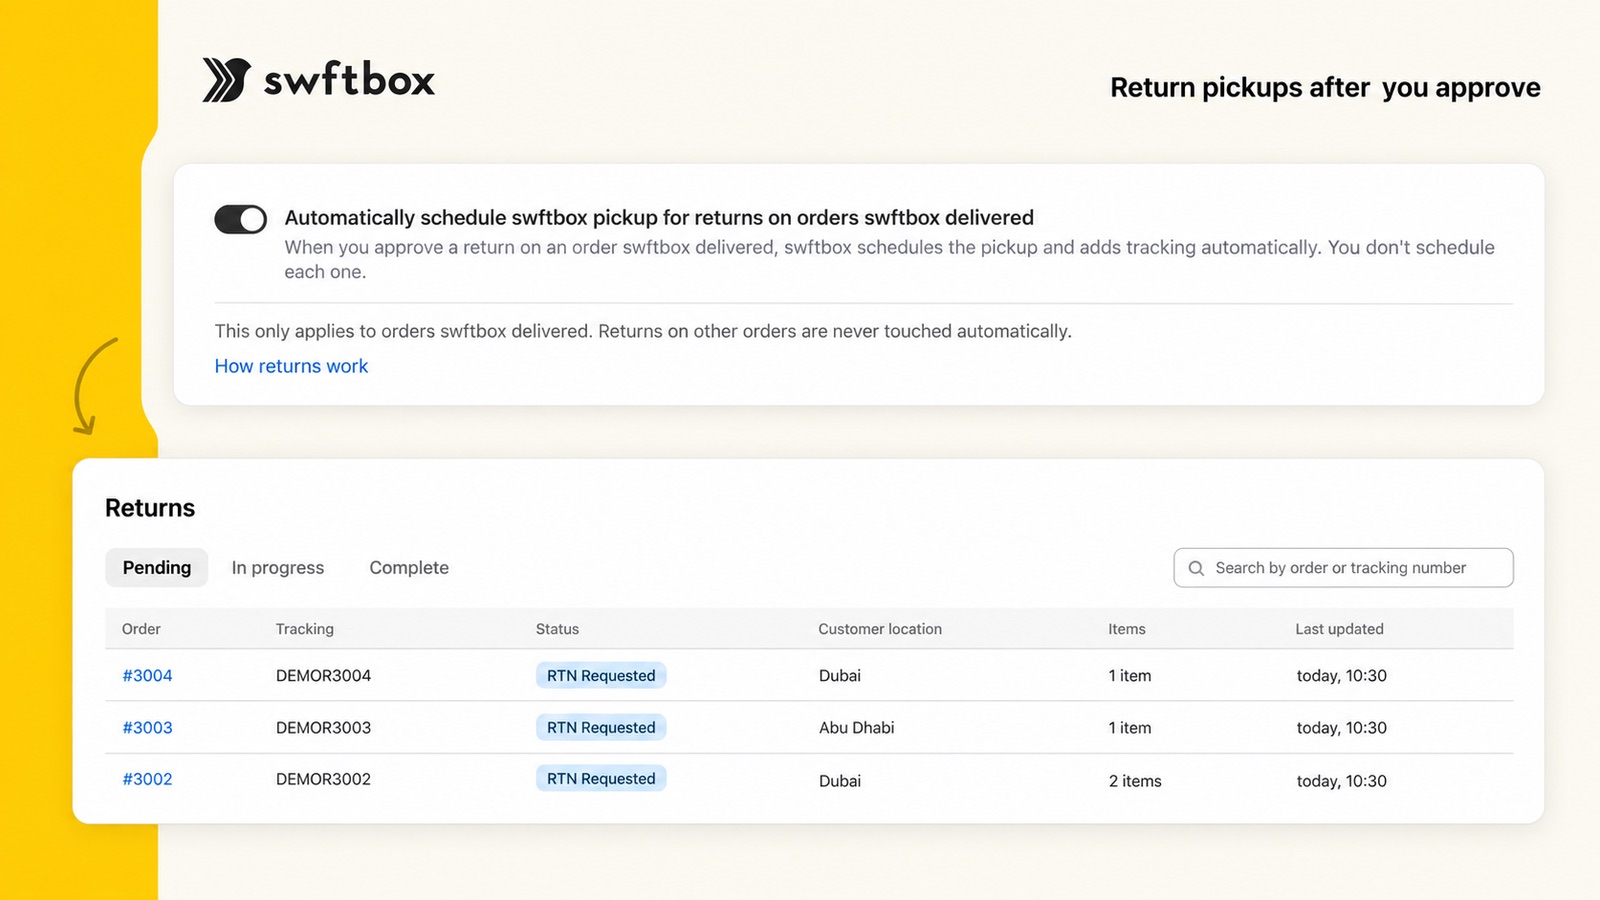Open order #3002
1600x900 pixels.
point(147,779)
